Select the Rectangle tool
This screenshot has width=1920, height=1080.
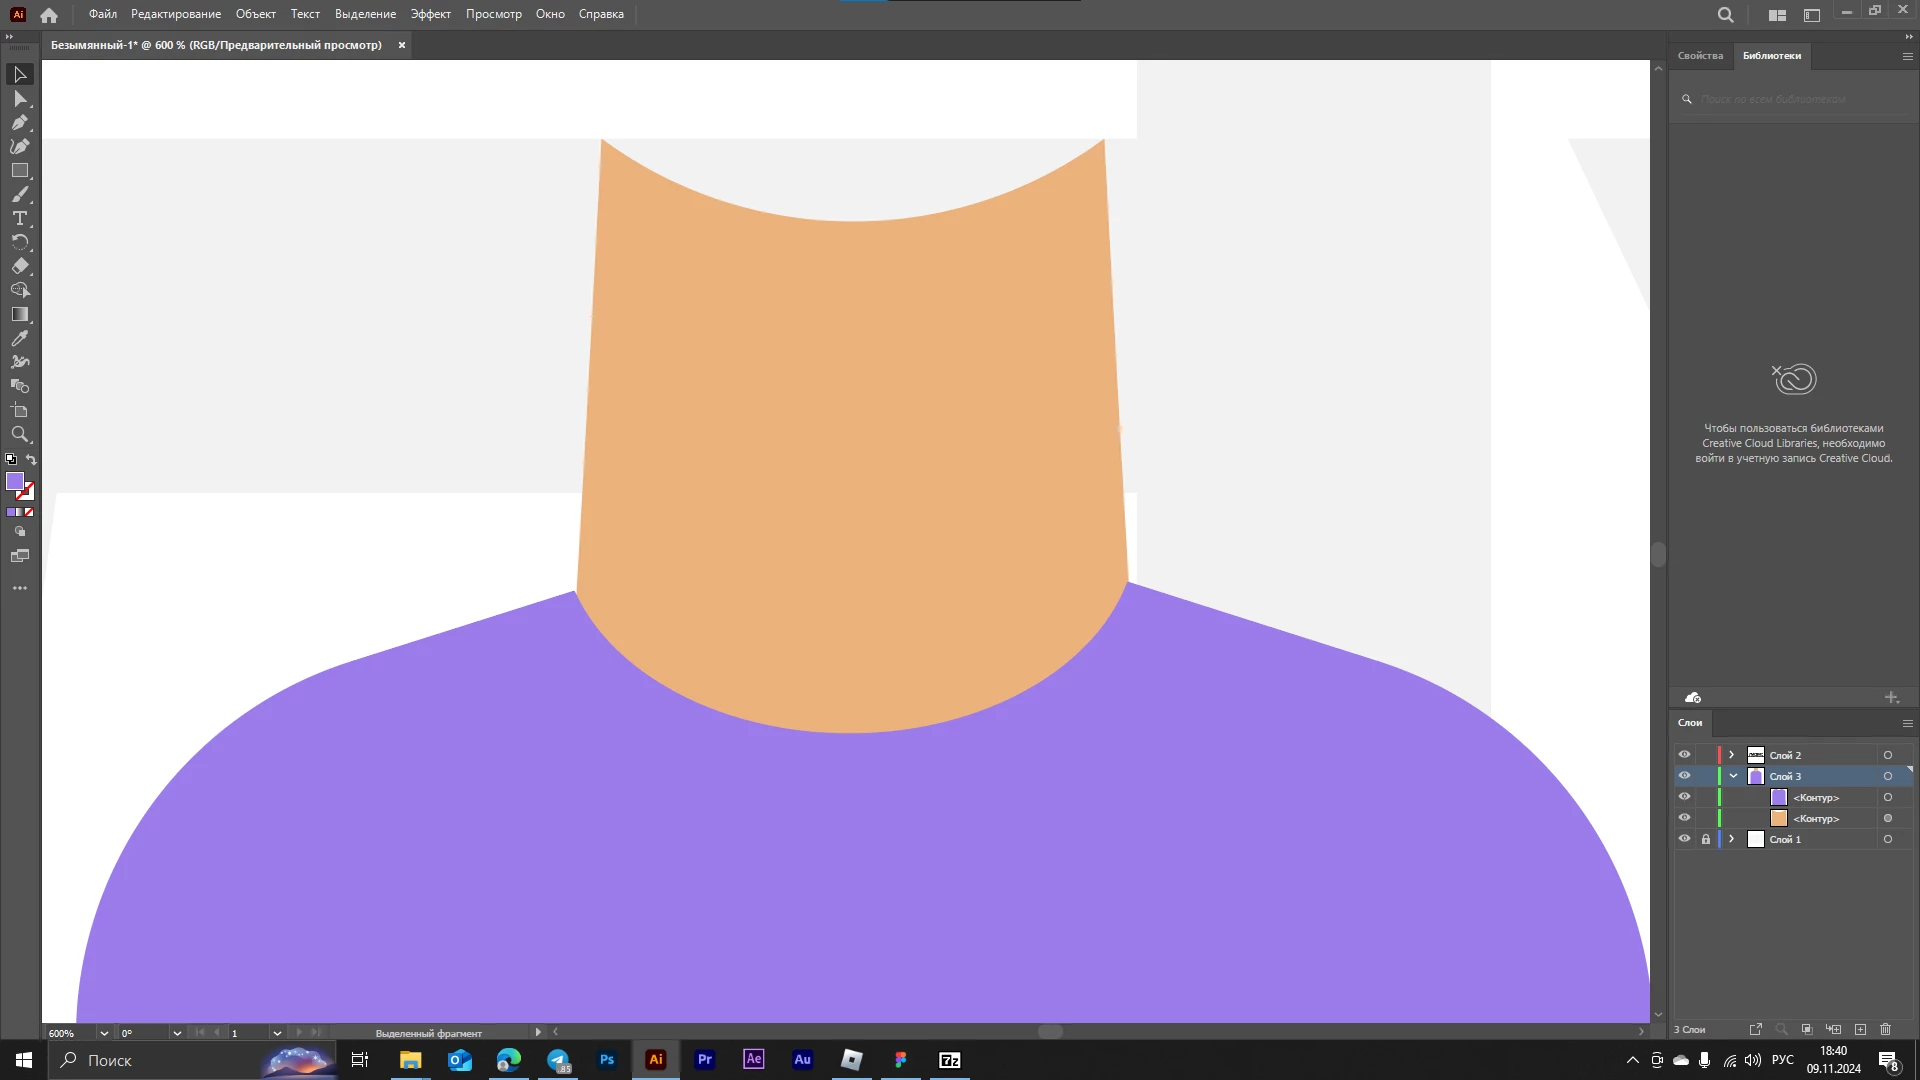click(x=19, y=170)
